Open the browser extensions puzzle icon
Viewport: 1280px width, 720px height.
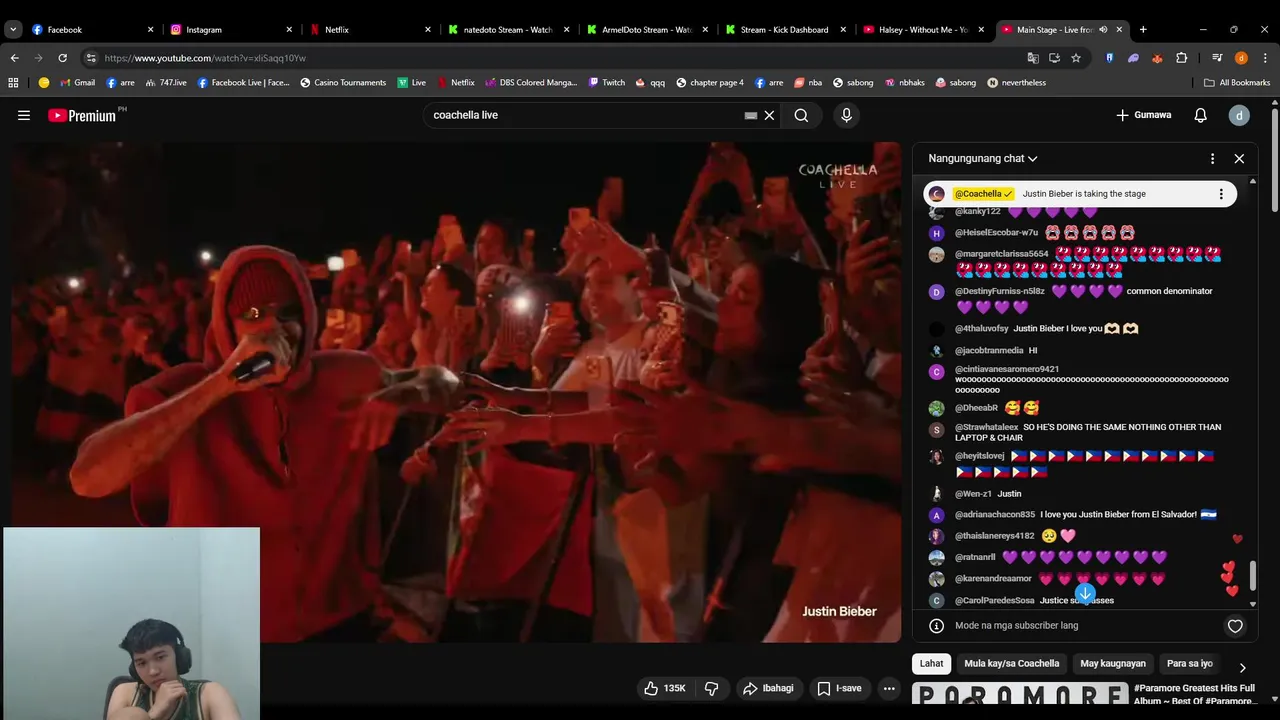1182,58
